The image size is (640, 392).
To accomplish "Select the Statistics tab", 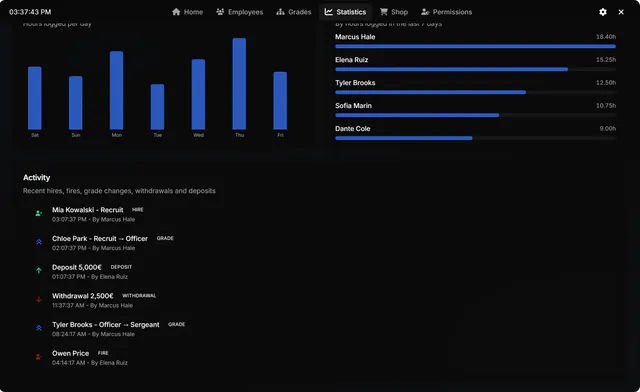I will pyautogui.click(x=345, y=12).
